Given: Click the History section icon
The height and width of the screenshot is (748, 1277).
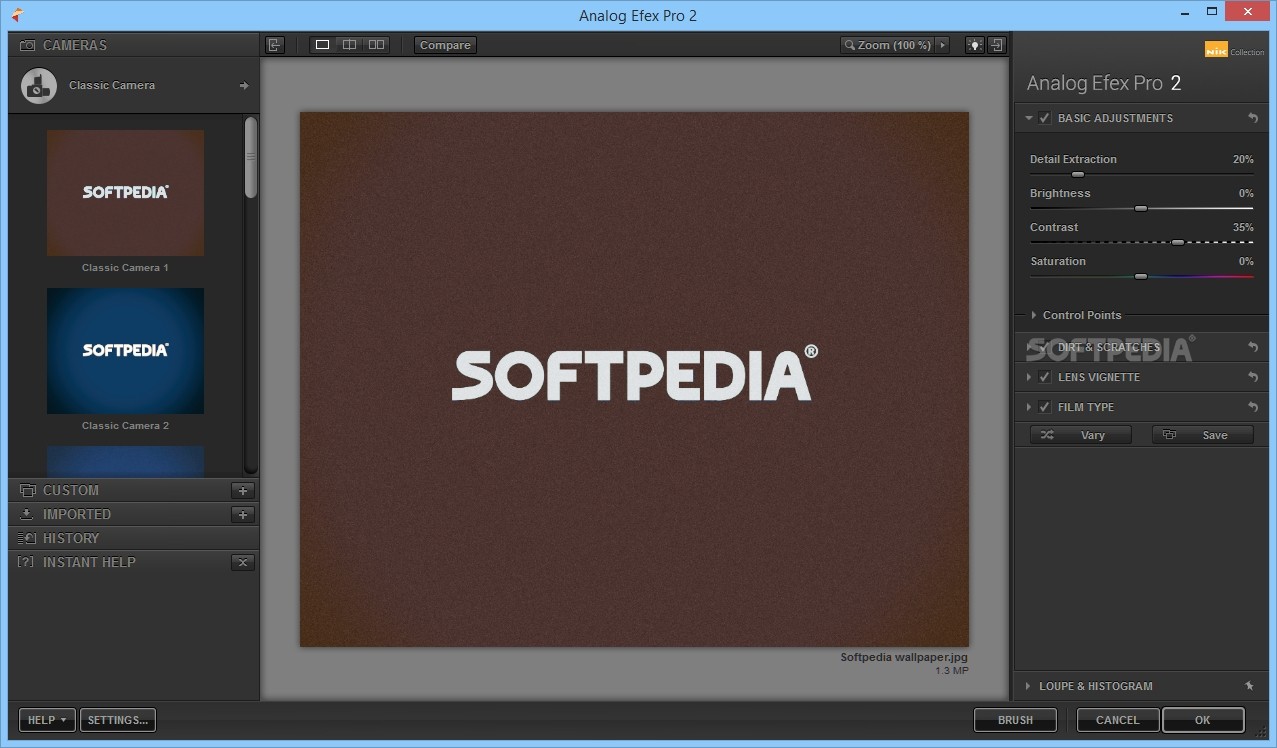Looking at the screenshot, I should pyautogui.click(x=28, y=538).
